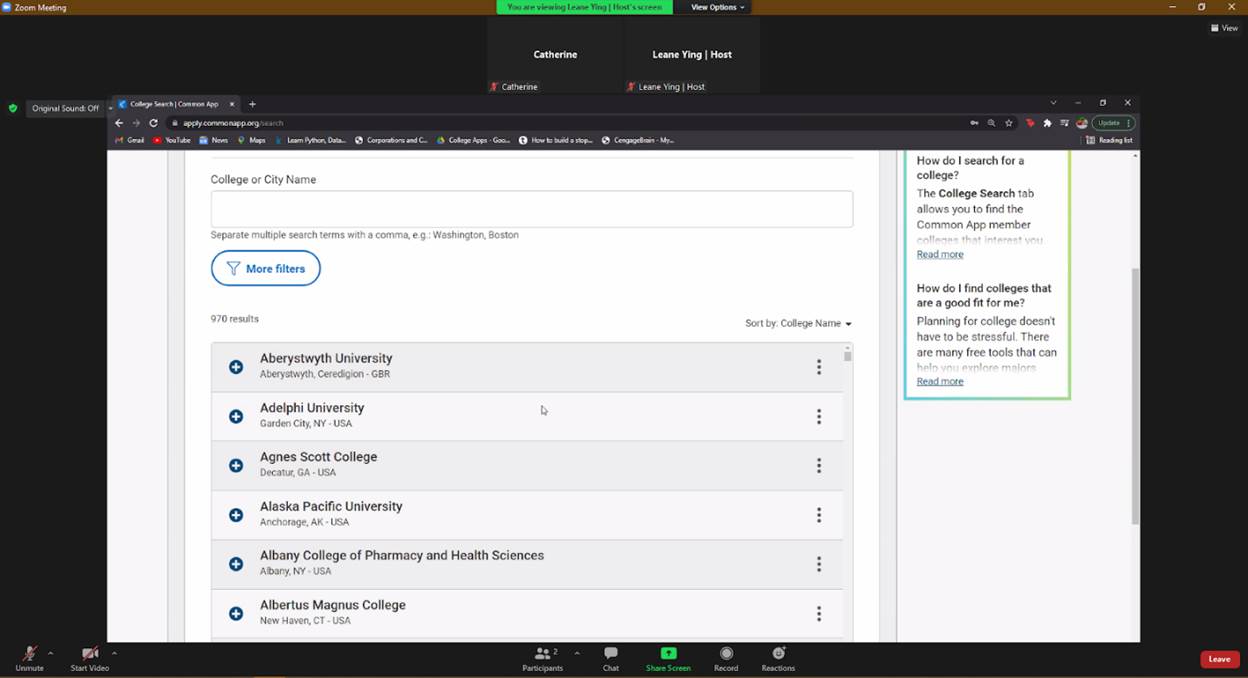Open College Apps bookmark
This screenshot has width=1248, height=678.
tap(474, 140)
